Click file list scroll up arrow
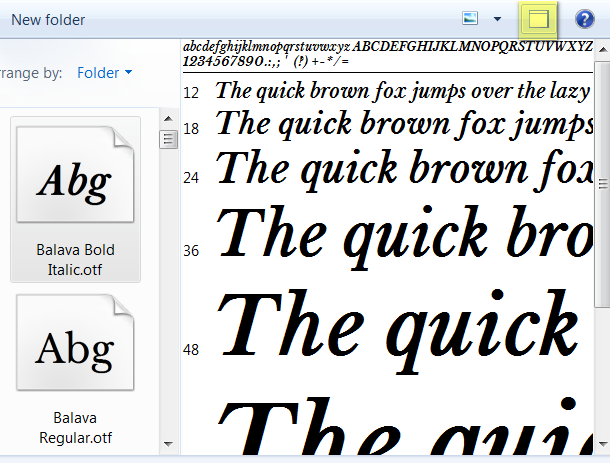 tap(168, 119)
